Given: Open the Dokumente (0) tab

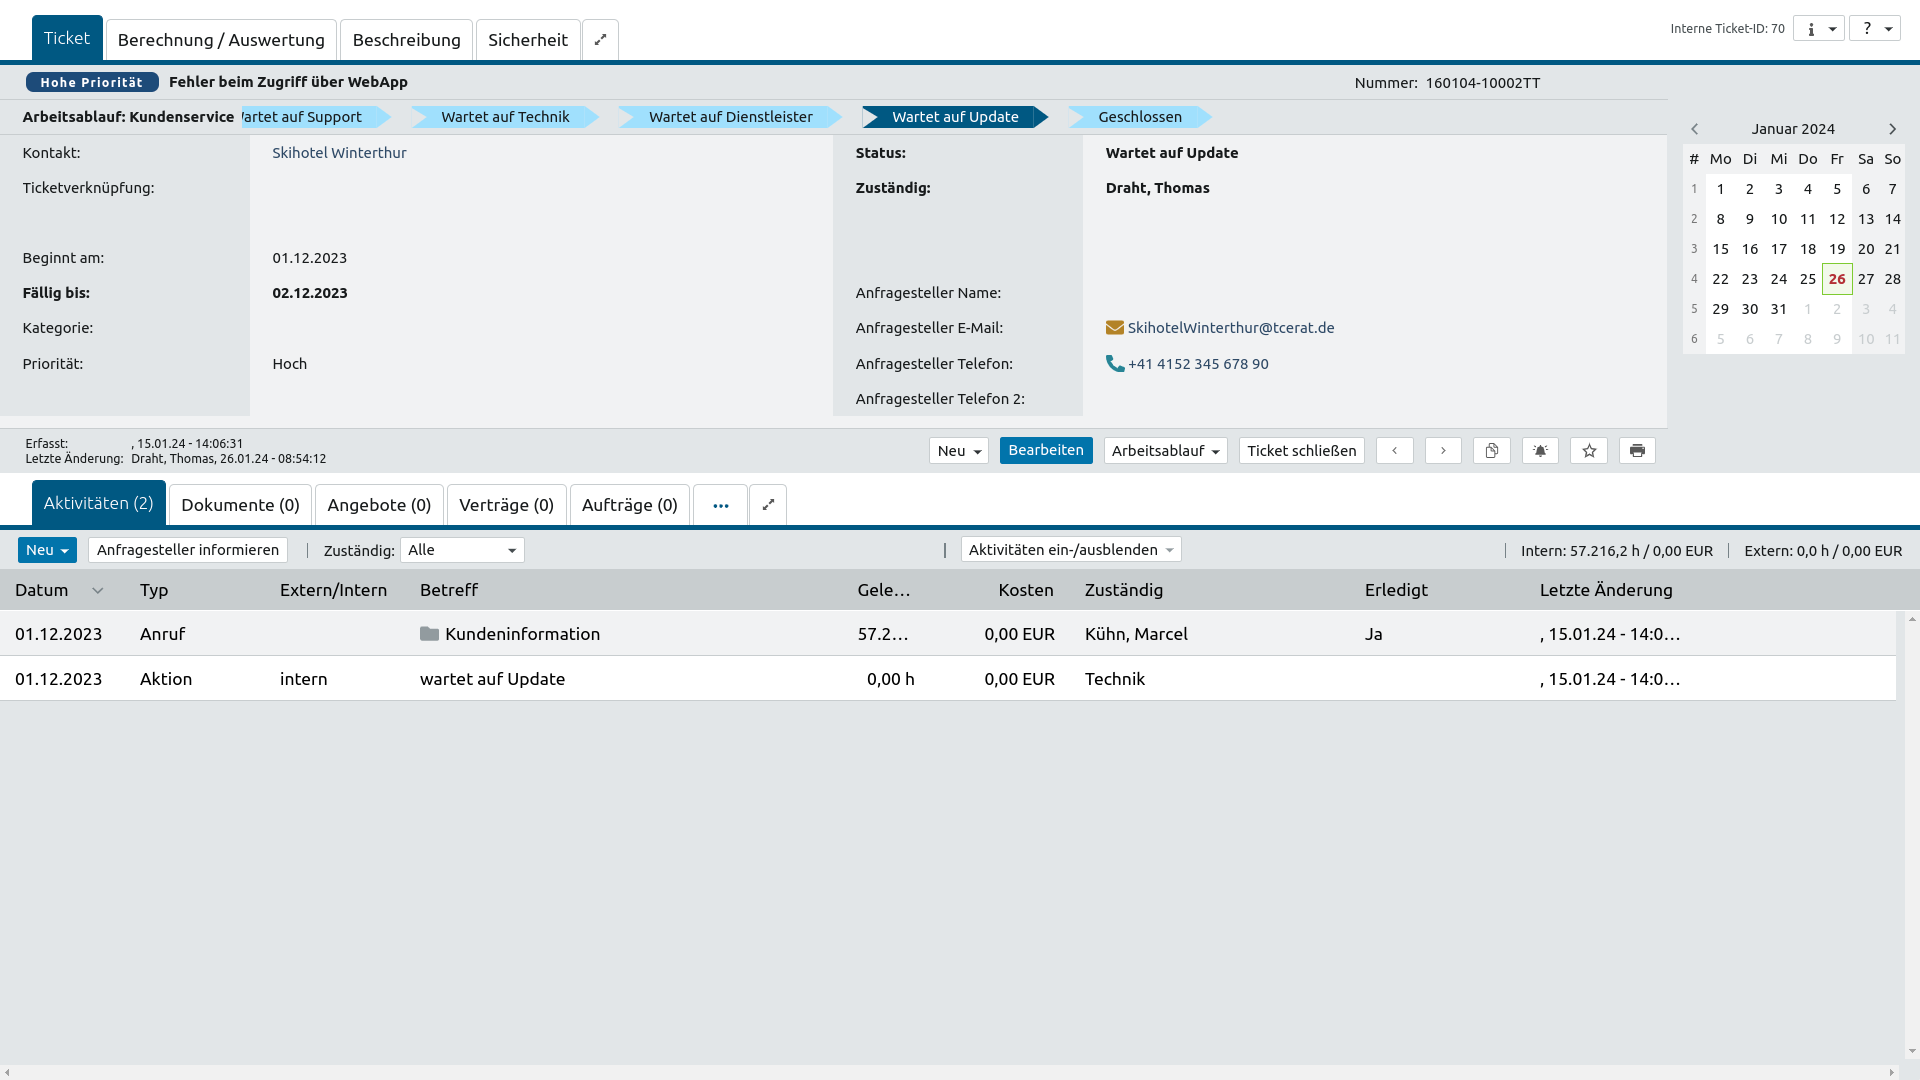Looking at the screenshot, I should click(x=240, y=505).
